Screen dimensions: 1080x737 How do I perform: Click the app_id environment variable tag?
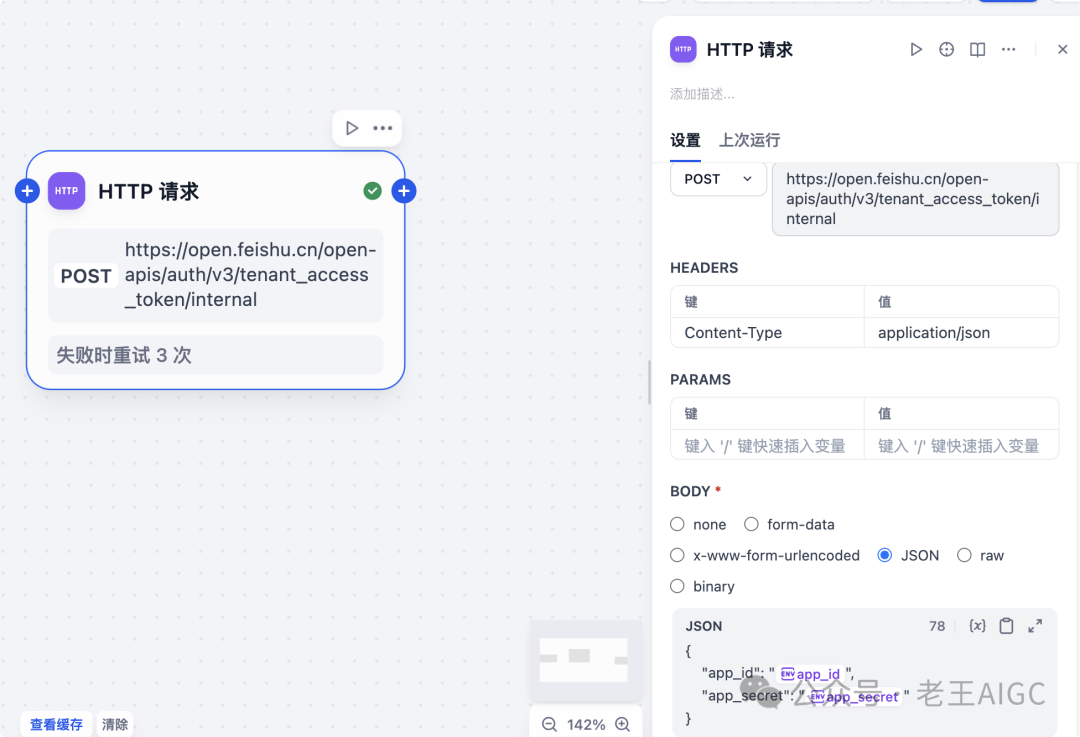(811, 674)
